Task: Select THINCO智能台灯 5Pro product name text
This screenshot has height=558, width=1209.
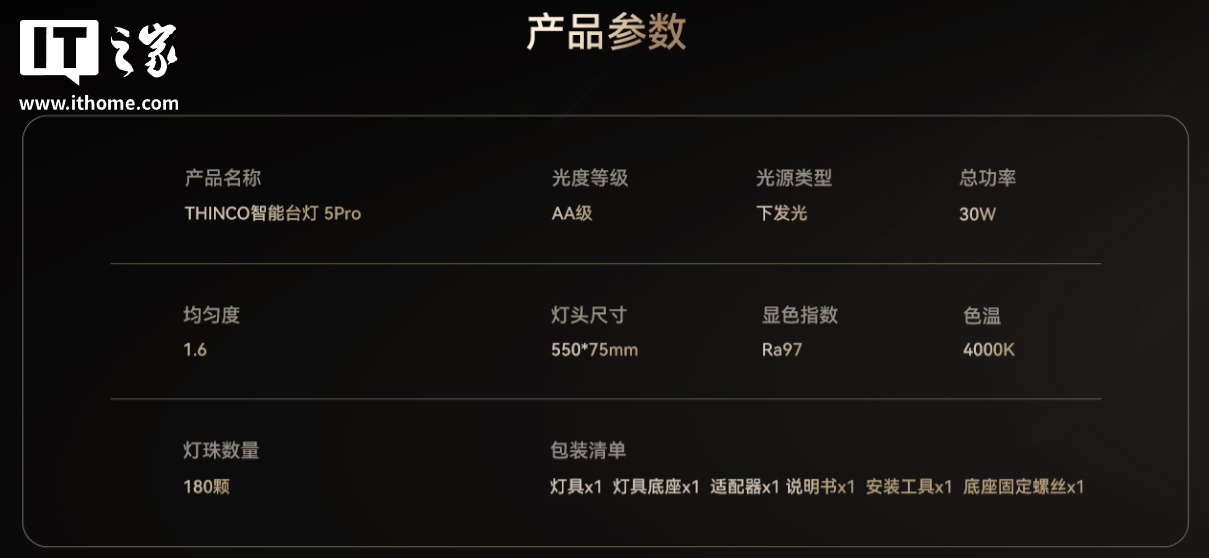Action: (272, 213)
